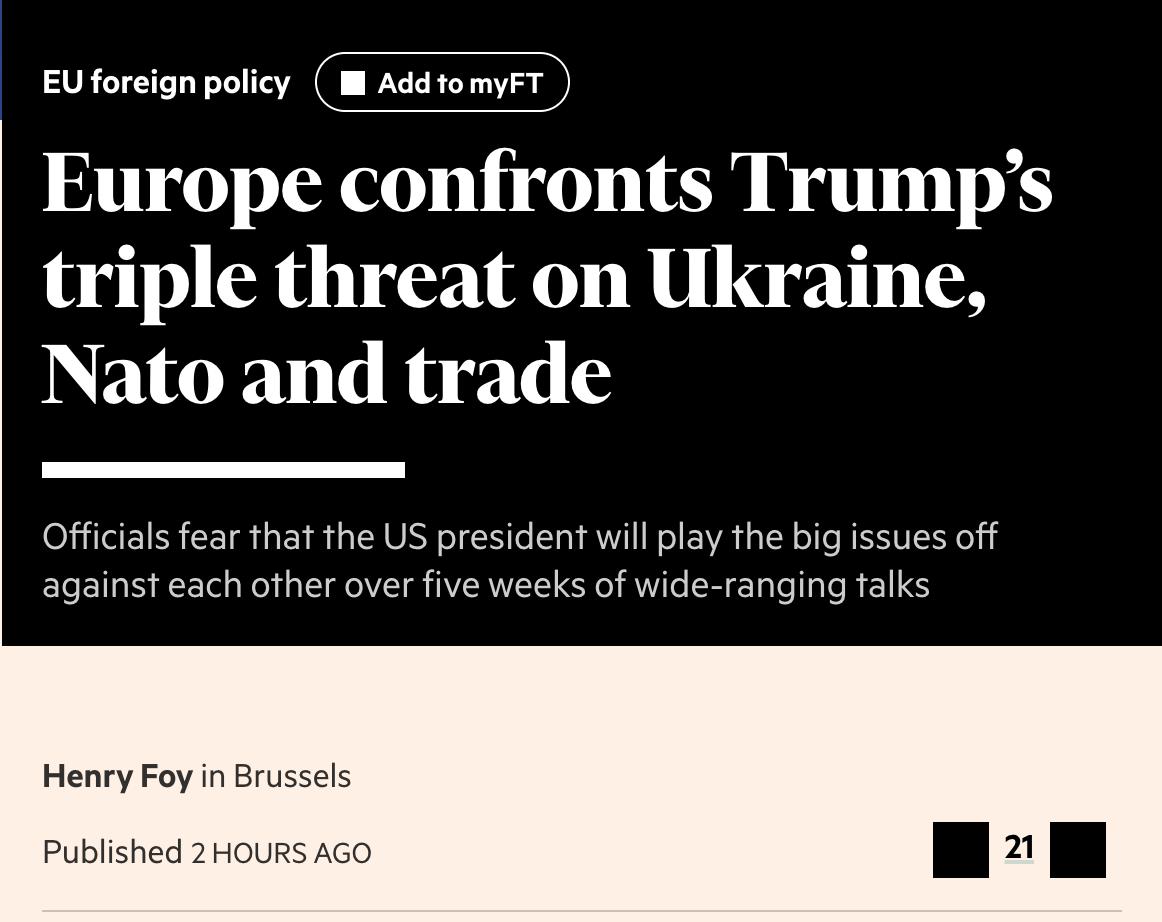Click the Add to myFT button
This screenshot has width=1162, height=922.
click(x=442, y=82)
